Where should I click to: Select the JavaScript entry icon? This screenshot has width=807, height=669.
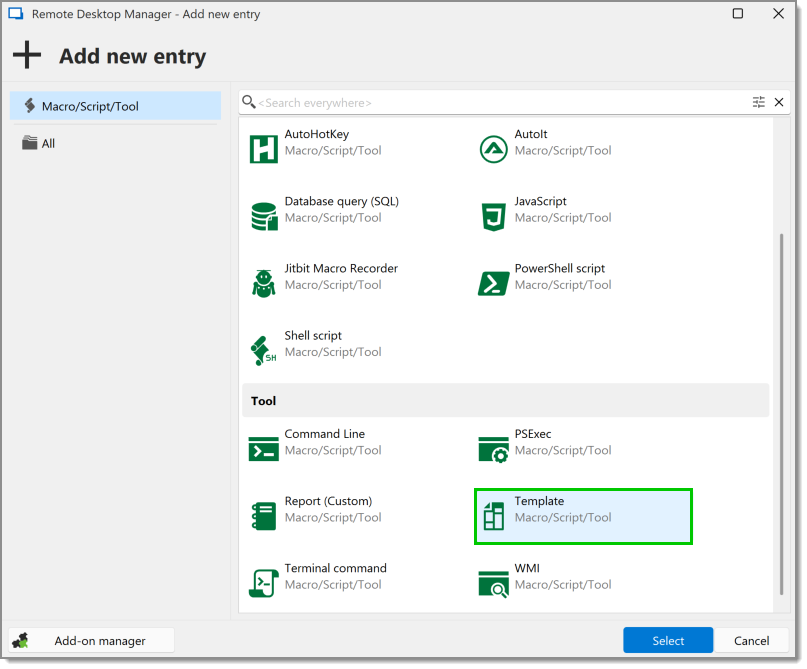493,216
